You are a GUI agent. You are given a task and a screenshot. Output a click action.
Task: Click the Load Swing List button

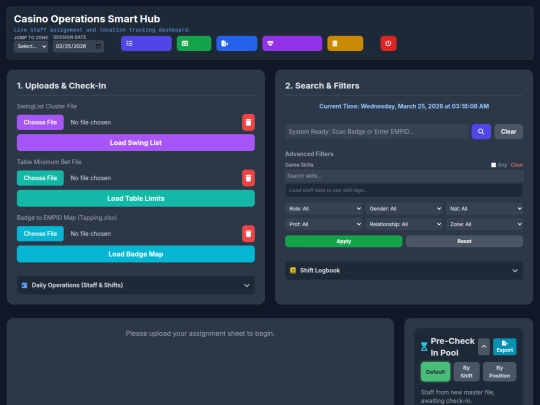tap(136, 143)
